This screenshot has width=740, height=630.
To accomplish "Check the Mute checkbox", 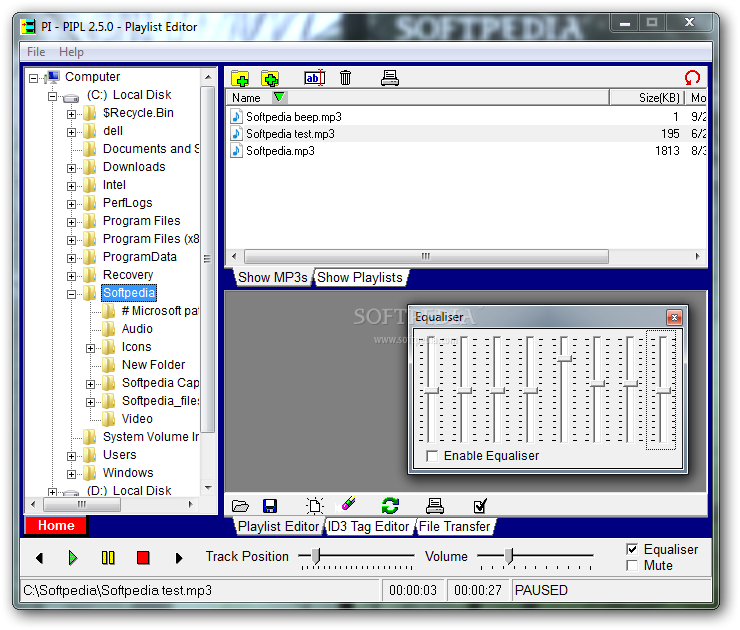I will coord(632,565).
